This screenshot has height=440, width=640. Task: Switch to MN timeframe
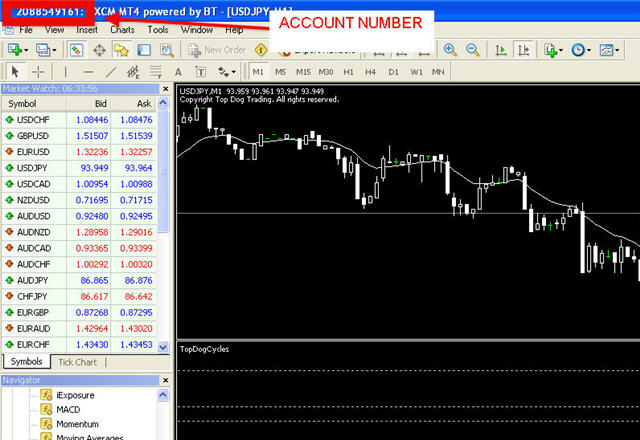tap(438, 72)
